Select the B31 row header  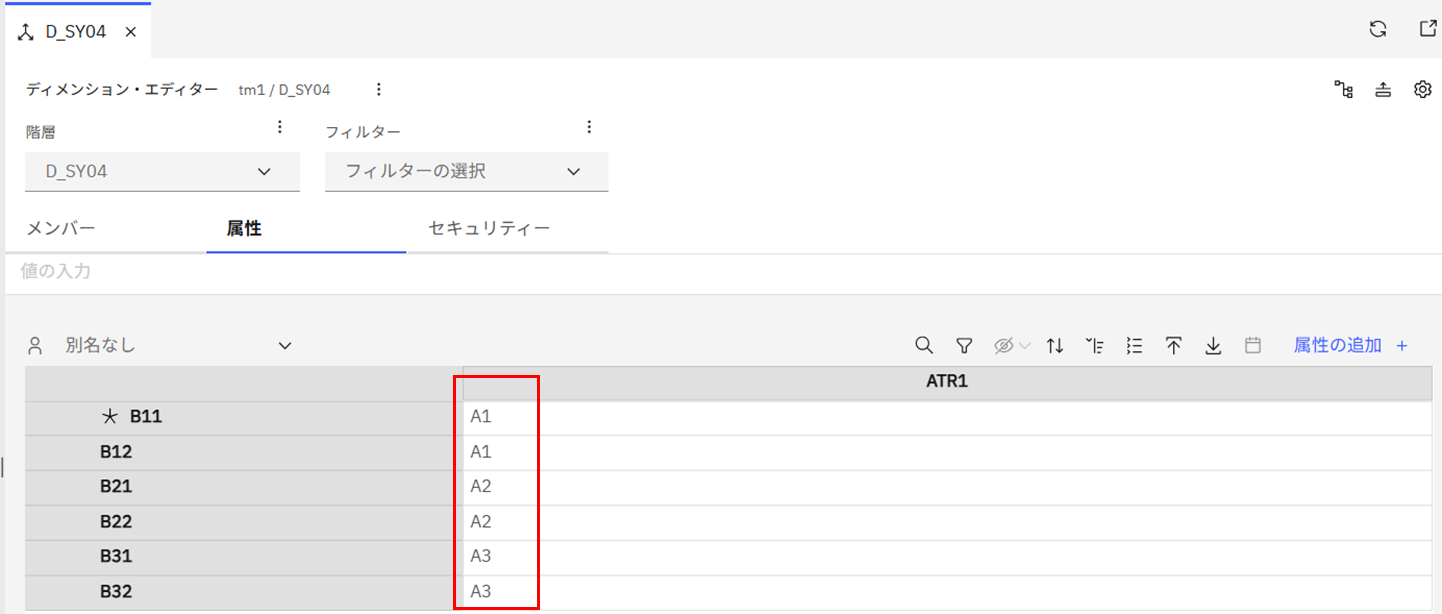click(243, 557)
